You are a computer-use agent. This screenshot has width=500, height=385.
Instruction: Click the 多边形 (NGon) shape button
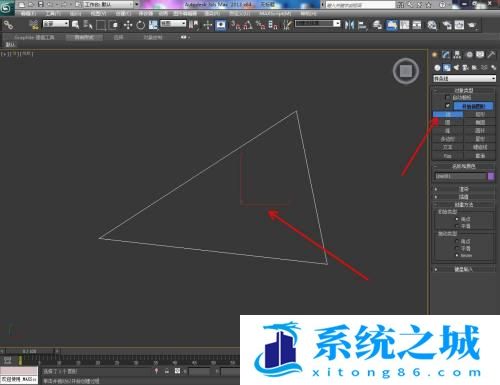coord(448,139)
